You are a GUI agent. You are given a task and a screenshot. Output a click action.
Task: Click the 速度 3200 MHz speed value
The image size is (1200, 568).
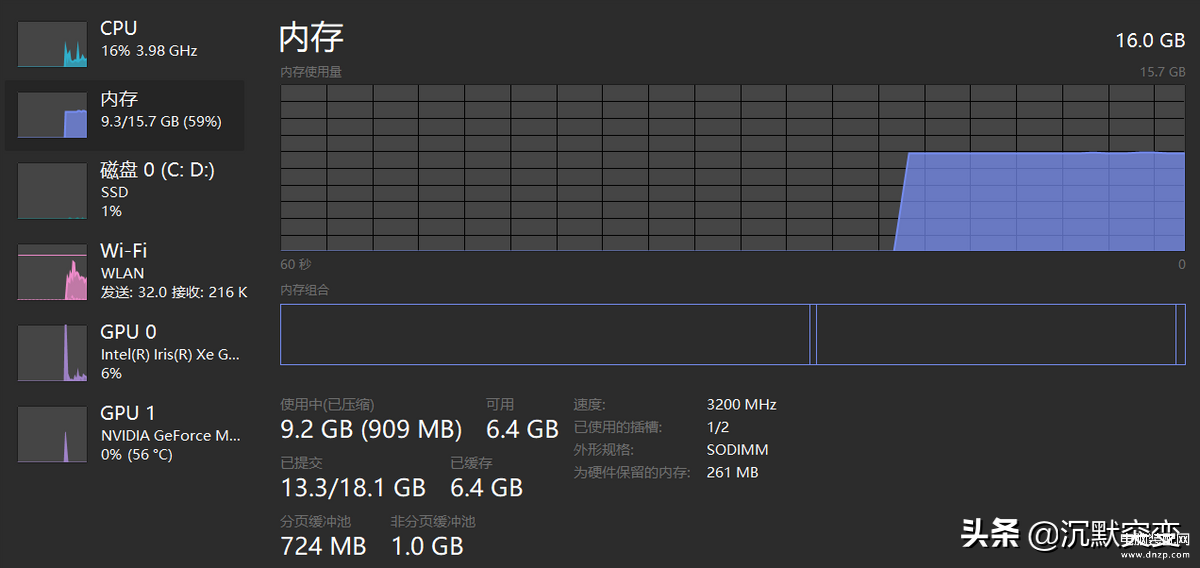(x=741, y=405)
